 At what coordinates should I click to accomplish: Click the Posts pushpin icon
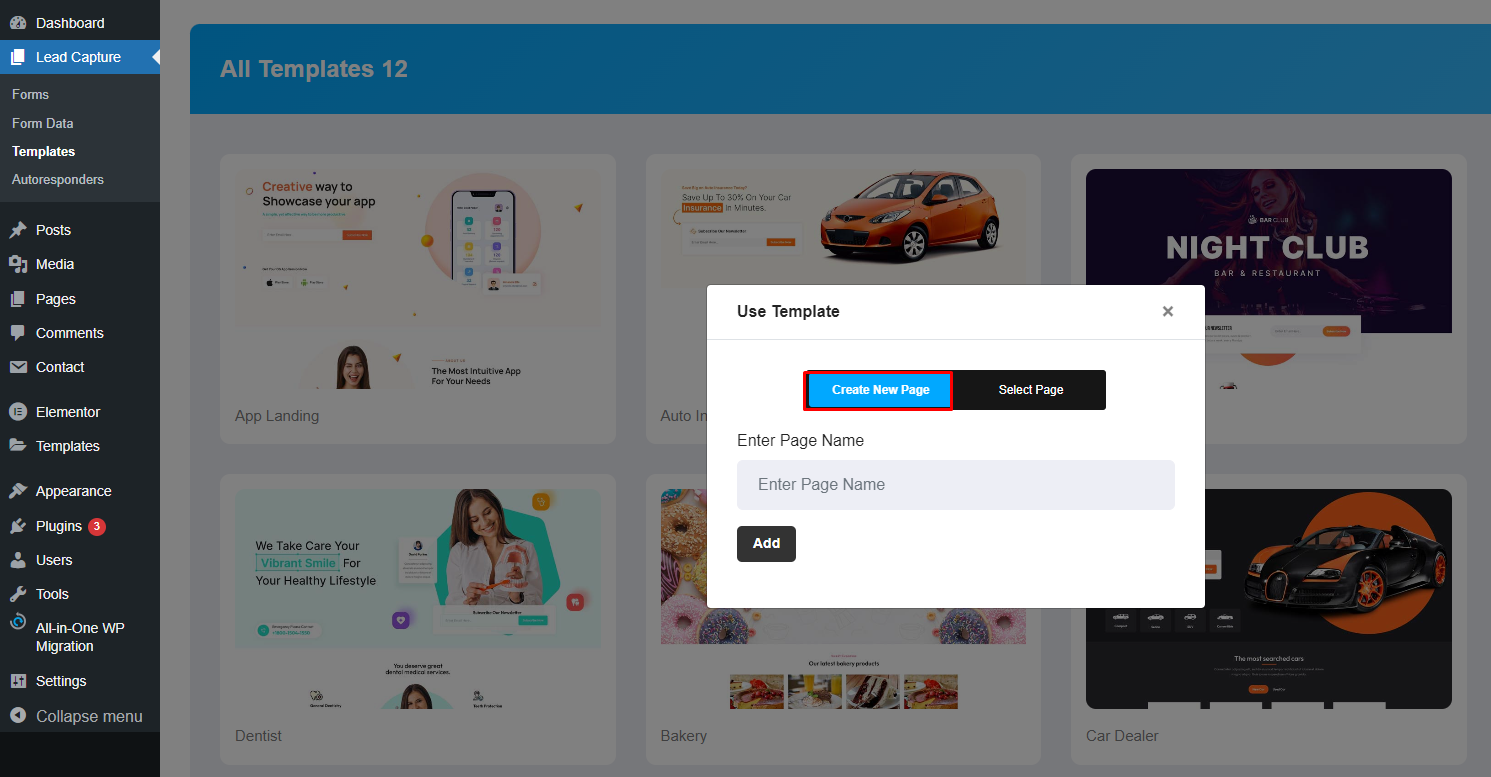click(18, 230)
